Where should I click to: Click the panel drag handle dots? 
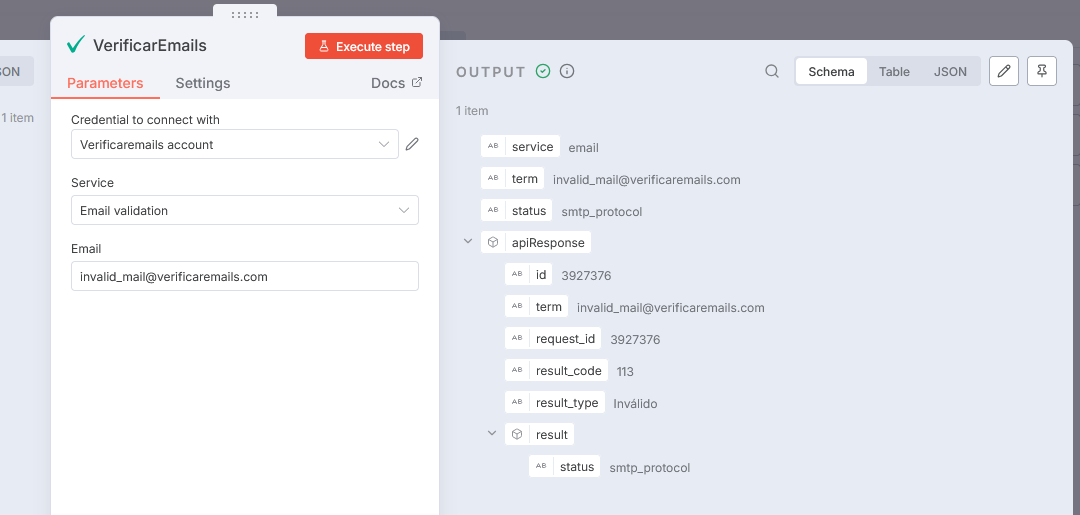point(245,14)
